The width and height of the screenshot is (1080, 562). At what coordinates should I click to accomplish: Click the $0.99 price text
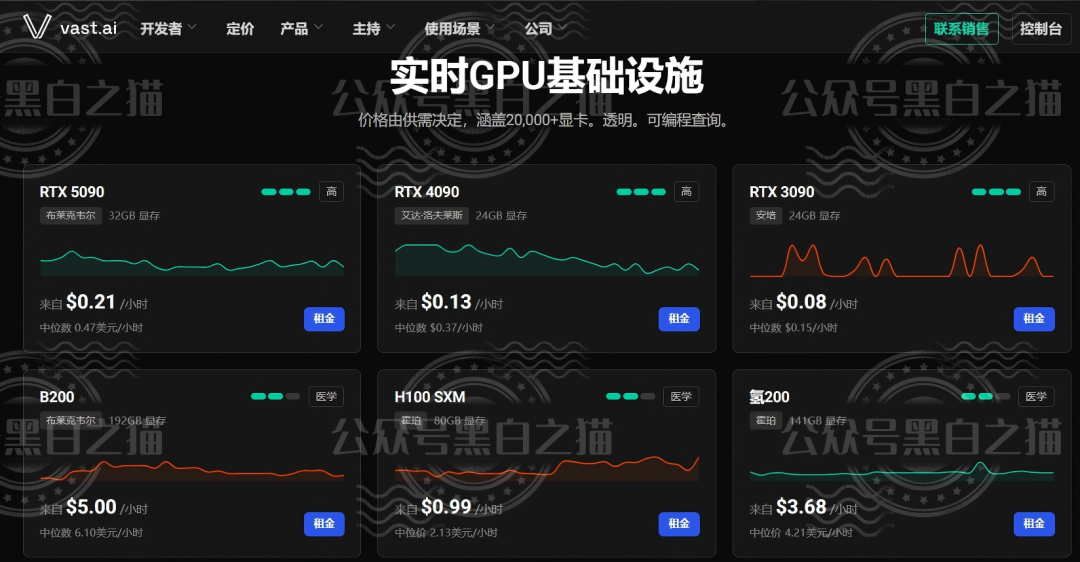click(446, 507)
